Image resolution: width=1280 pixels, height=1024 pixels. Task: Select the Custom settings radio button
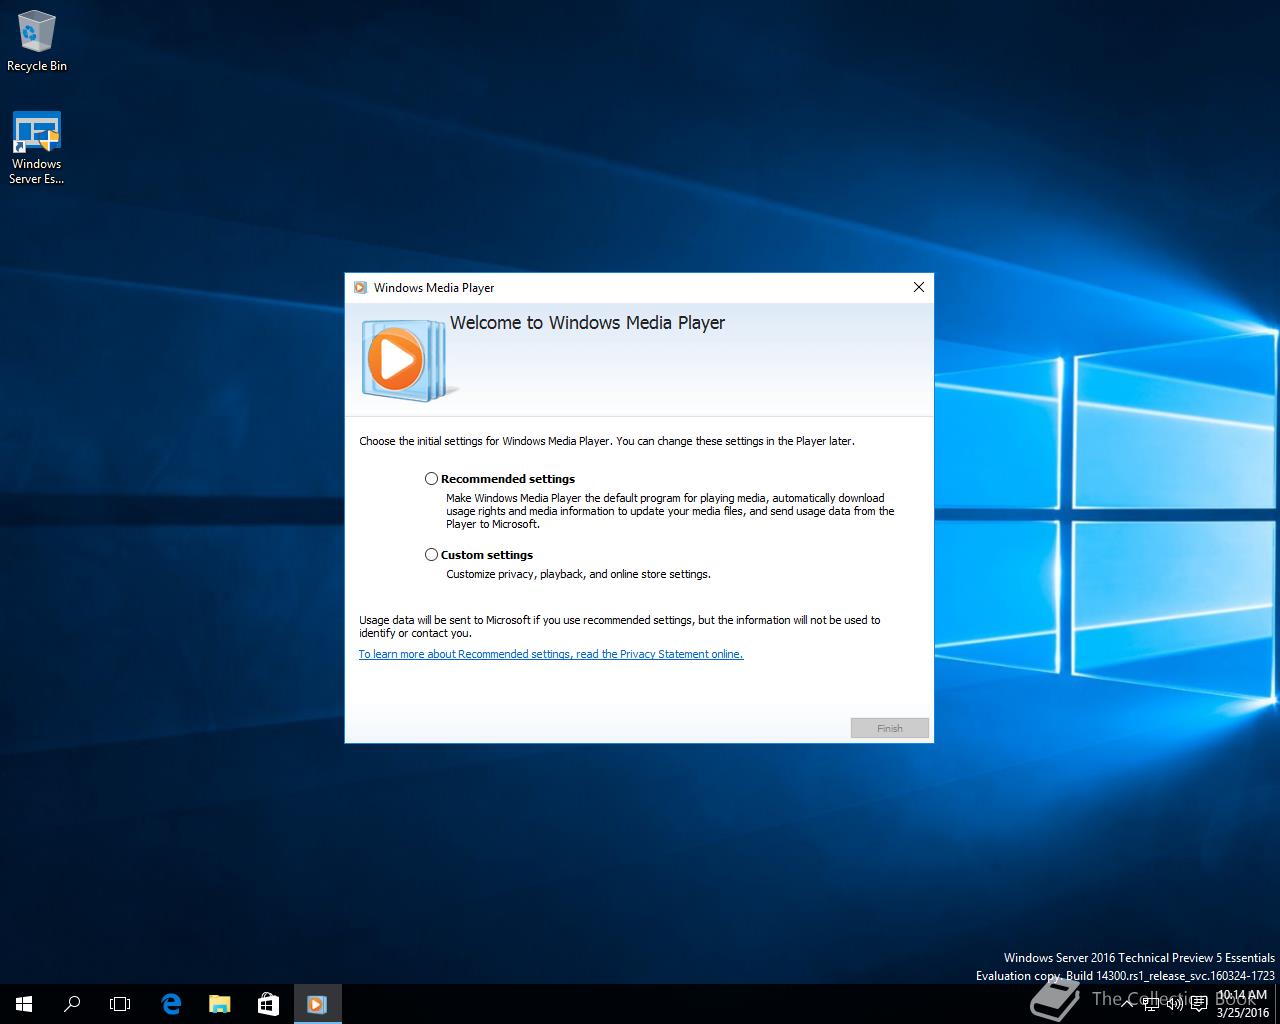(431, 555)
